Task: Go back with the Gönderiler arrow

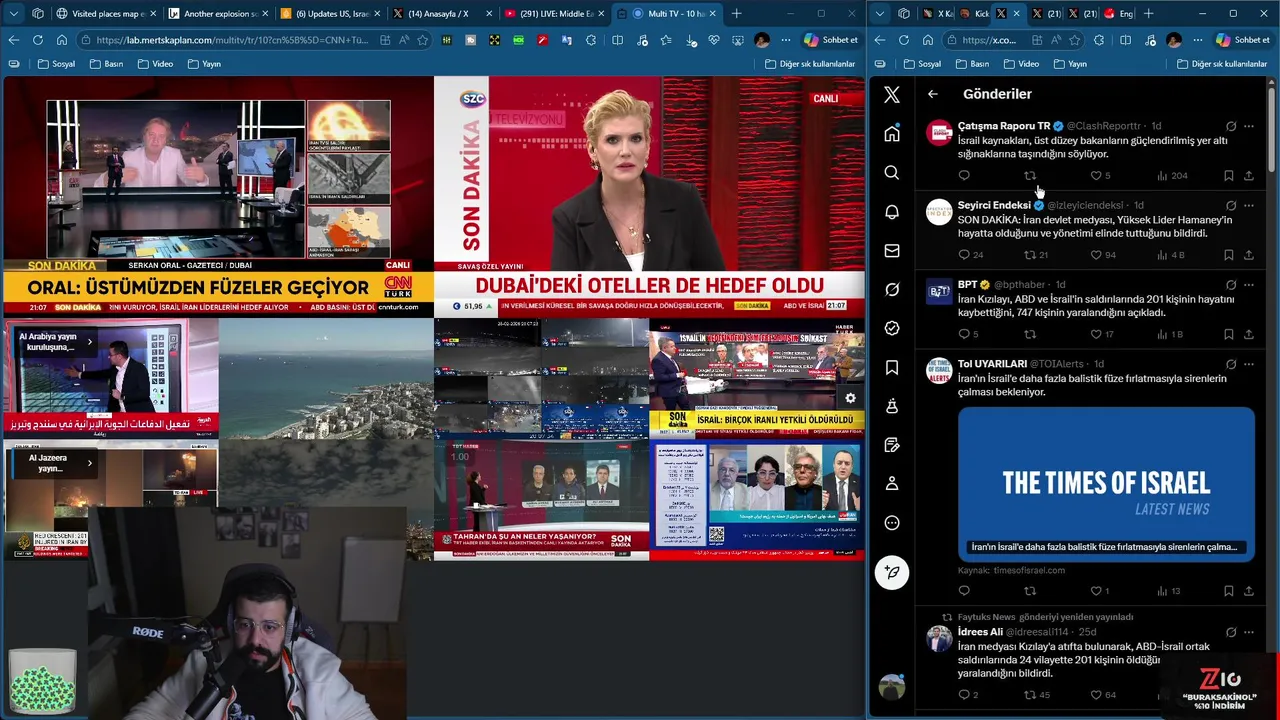Action: (x=933, y=94)
